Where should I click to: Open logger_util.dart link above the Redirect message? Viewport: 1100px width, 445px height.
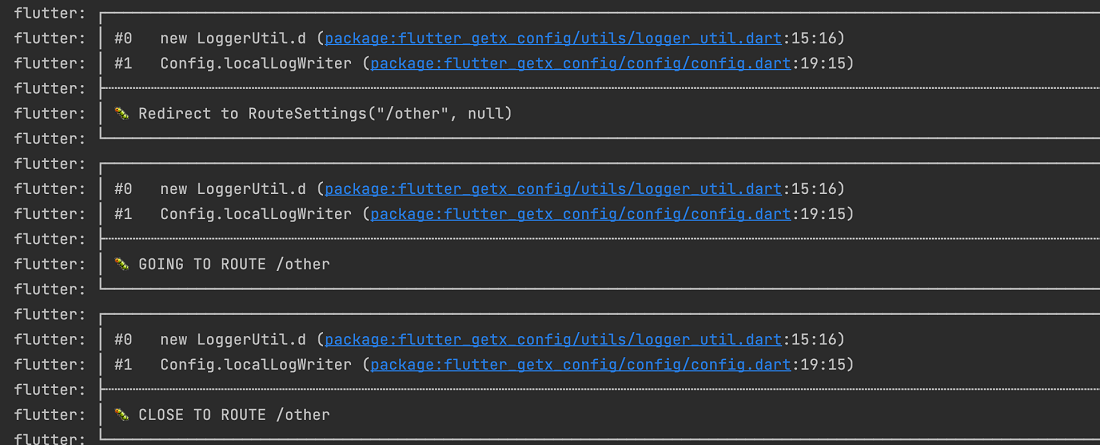tap(553, 38)
